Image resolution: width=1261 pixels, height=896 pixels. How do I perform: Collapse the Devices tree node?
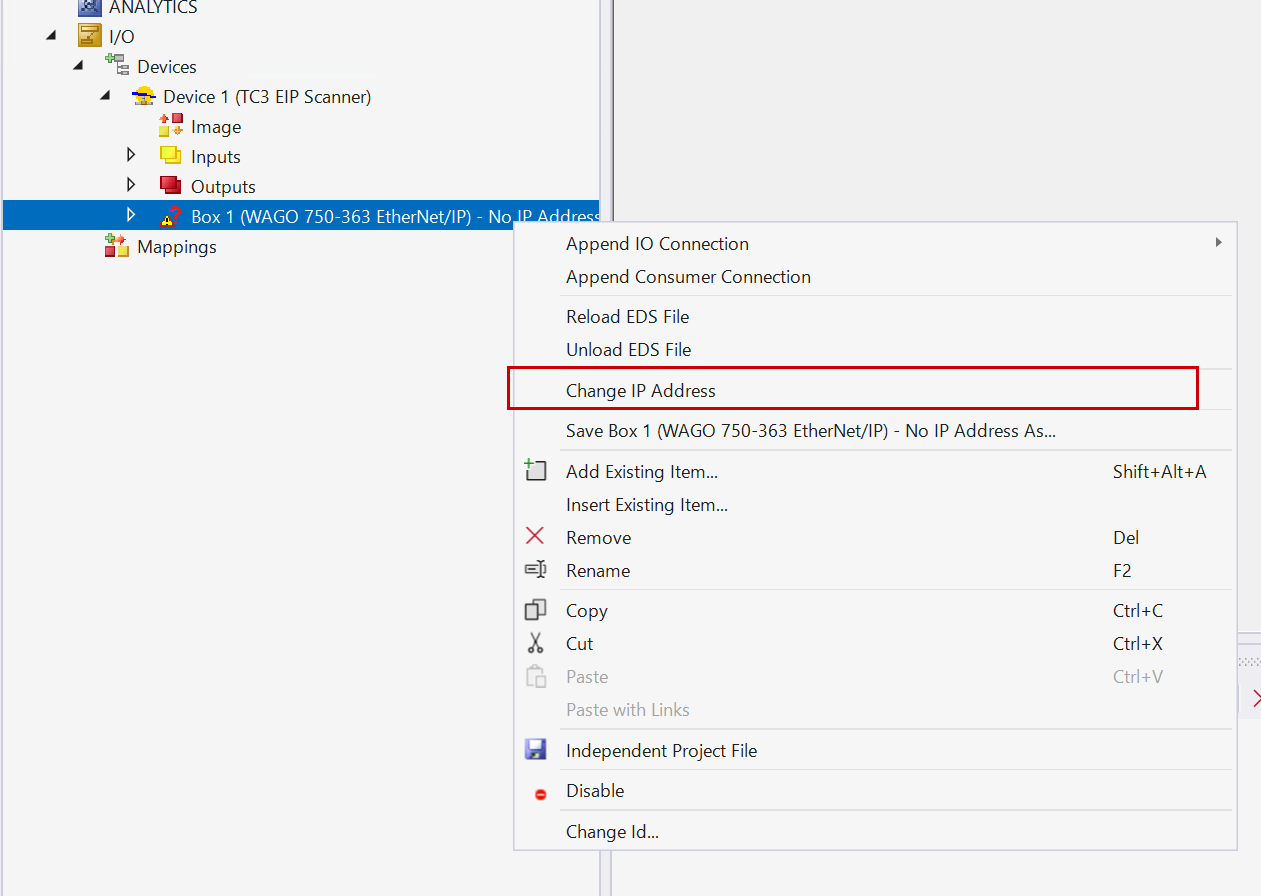pos(78,67)
